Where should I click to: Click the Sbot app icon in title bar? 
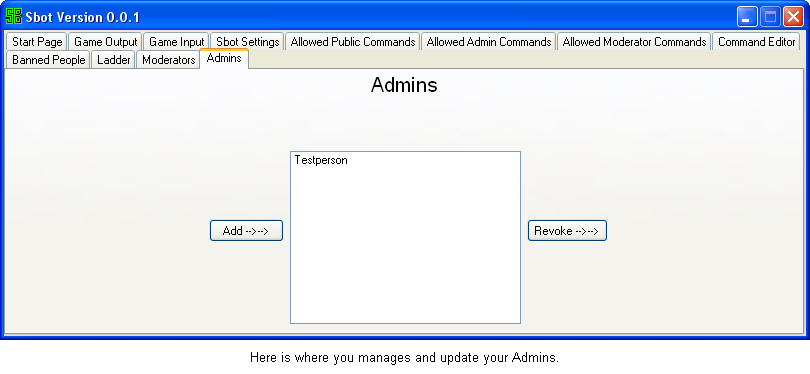pos(14,17)
